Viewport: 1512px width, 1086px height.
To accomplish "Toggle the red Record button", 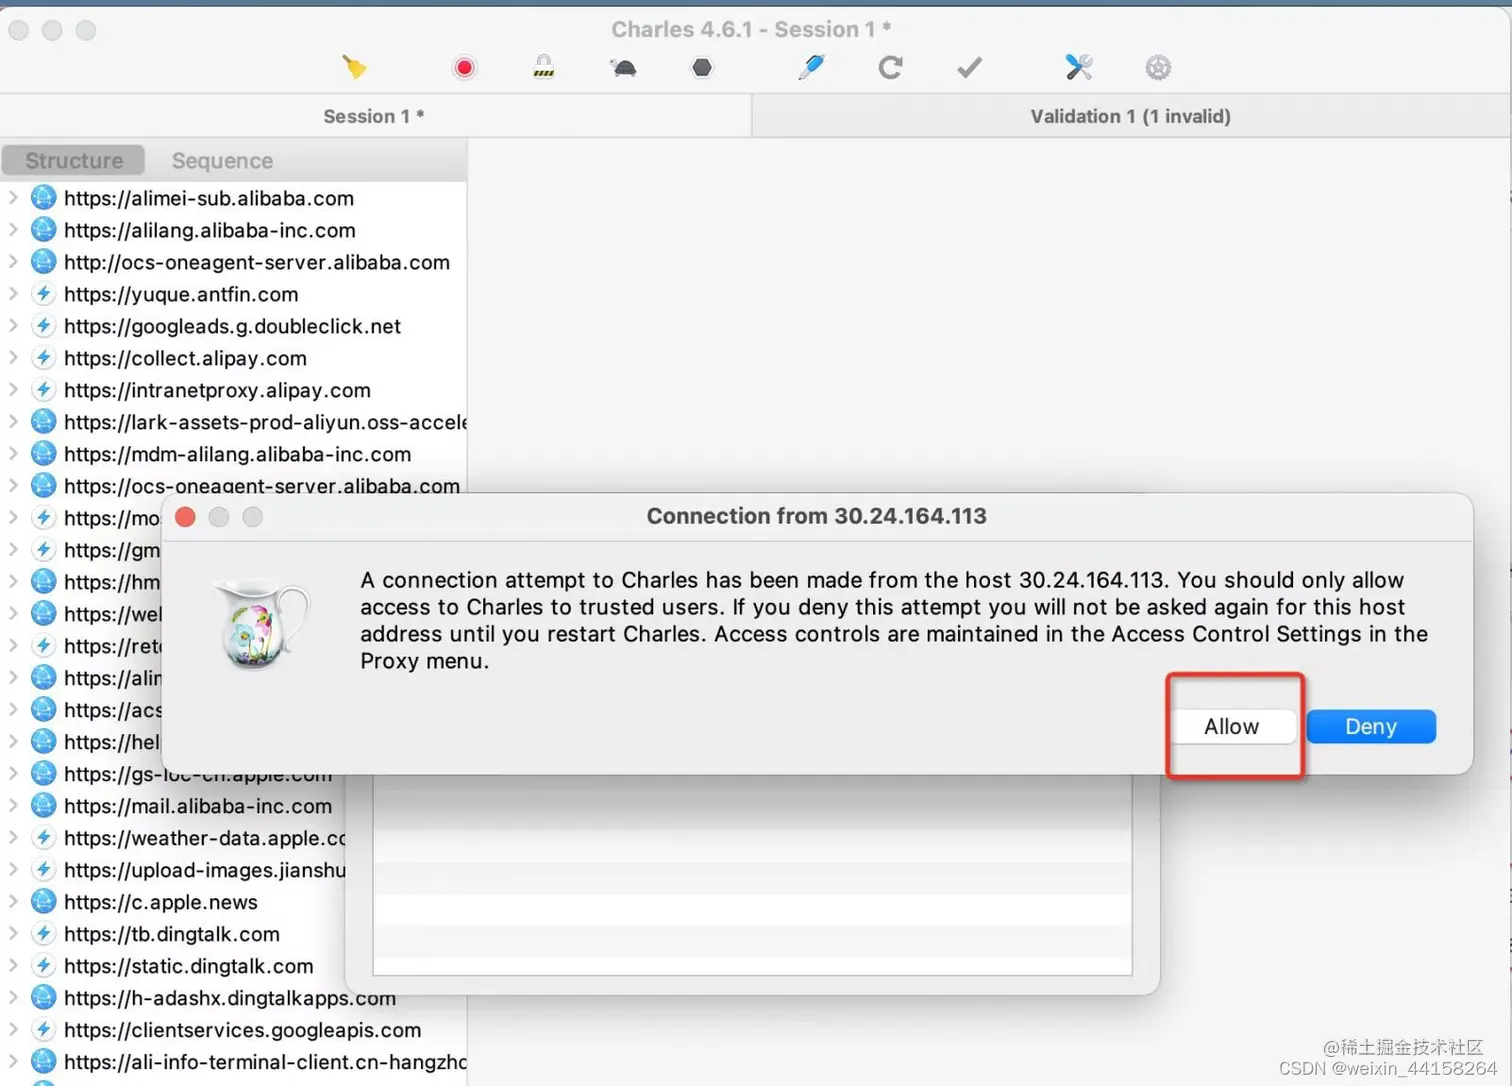I will pyautogui.click(x=464, y=67).
